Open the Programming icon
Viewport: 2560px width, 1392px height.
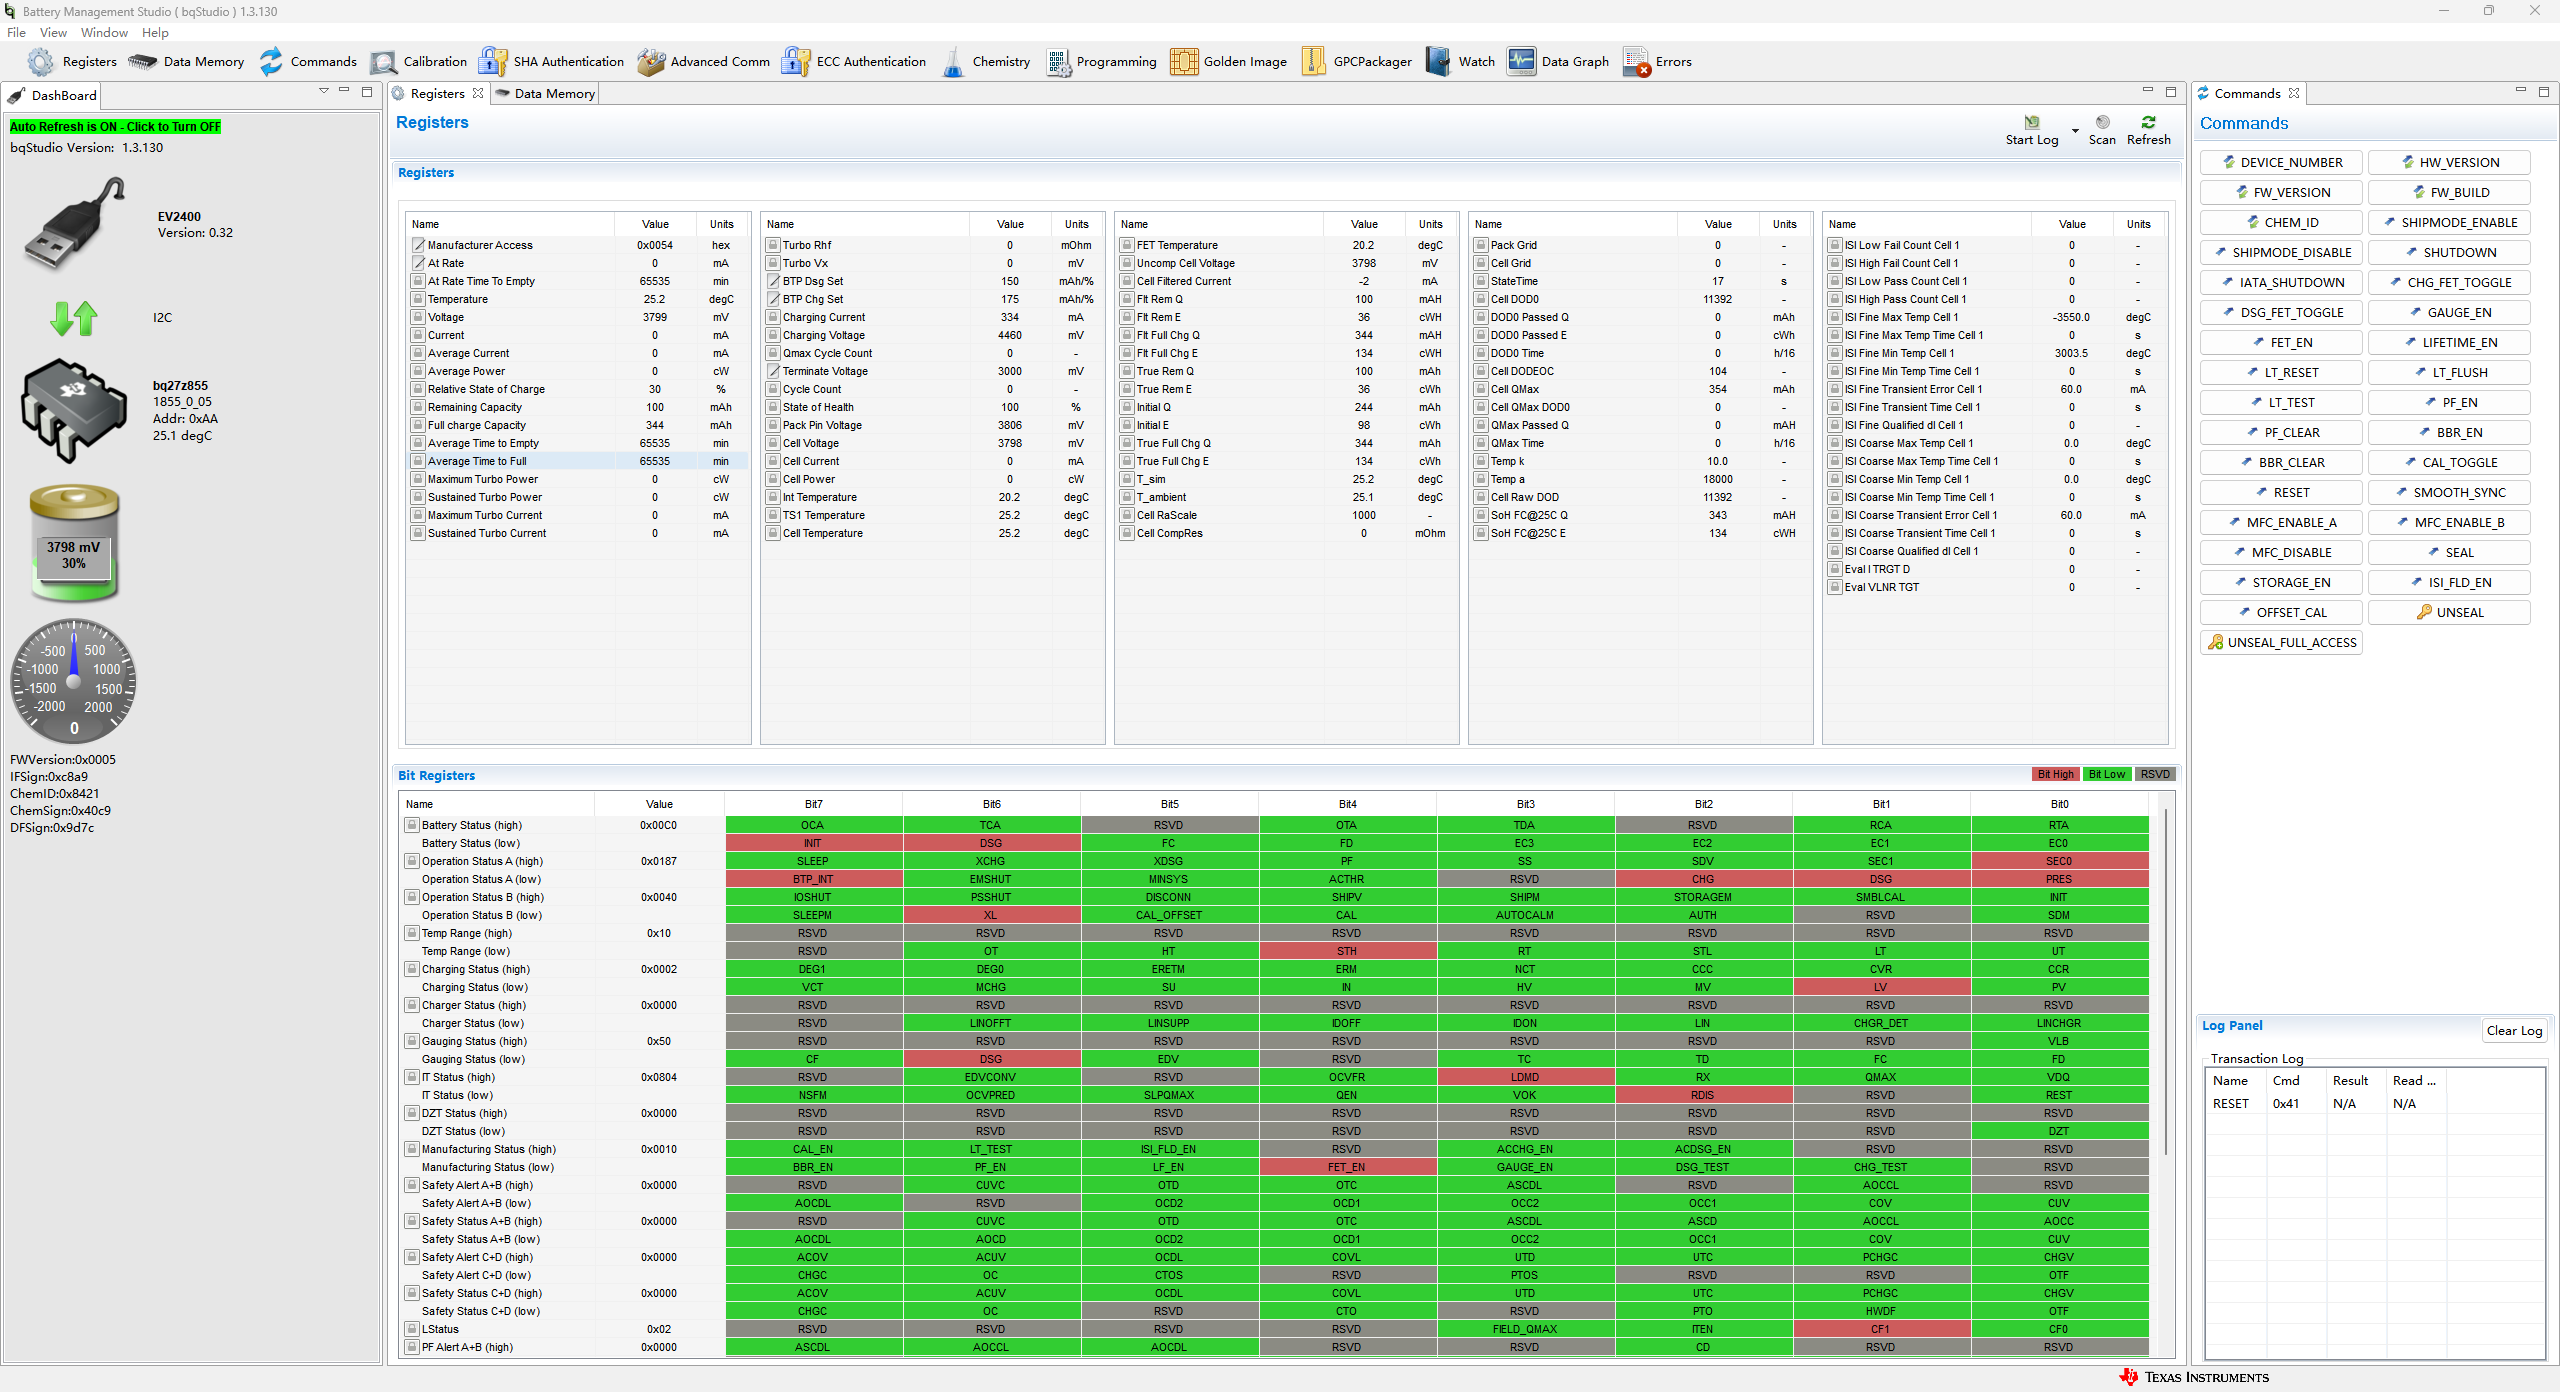1059,62
